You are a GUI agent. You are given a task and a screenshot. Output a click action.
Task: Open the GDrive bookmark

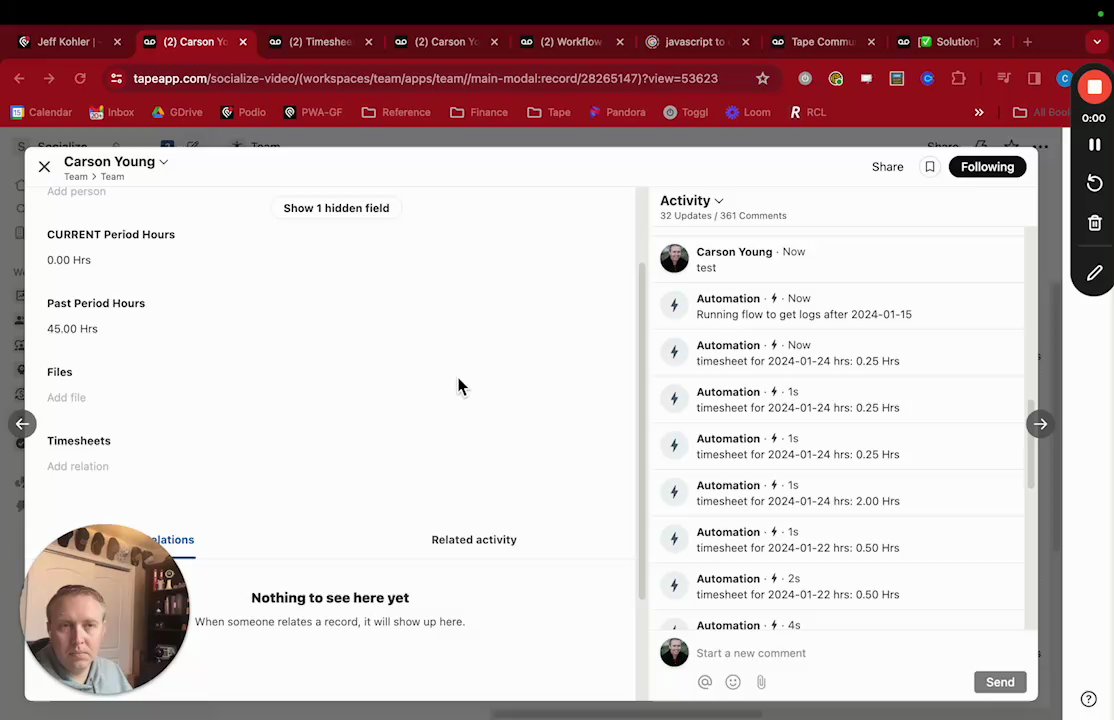click(x=177, y=112)
